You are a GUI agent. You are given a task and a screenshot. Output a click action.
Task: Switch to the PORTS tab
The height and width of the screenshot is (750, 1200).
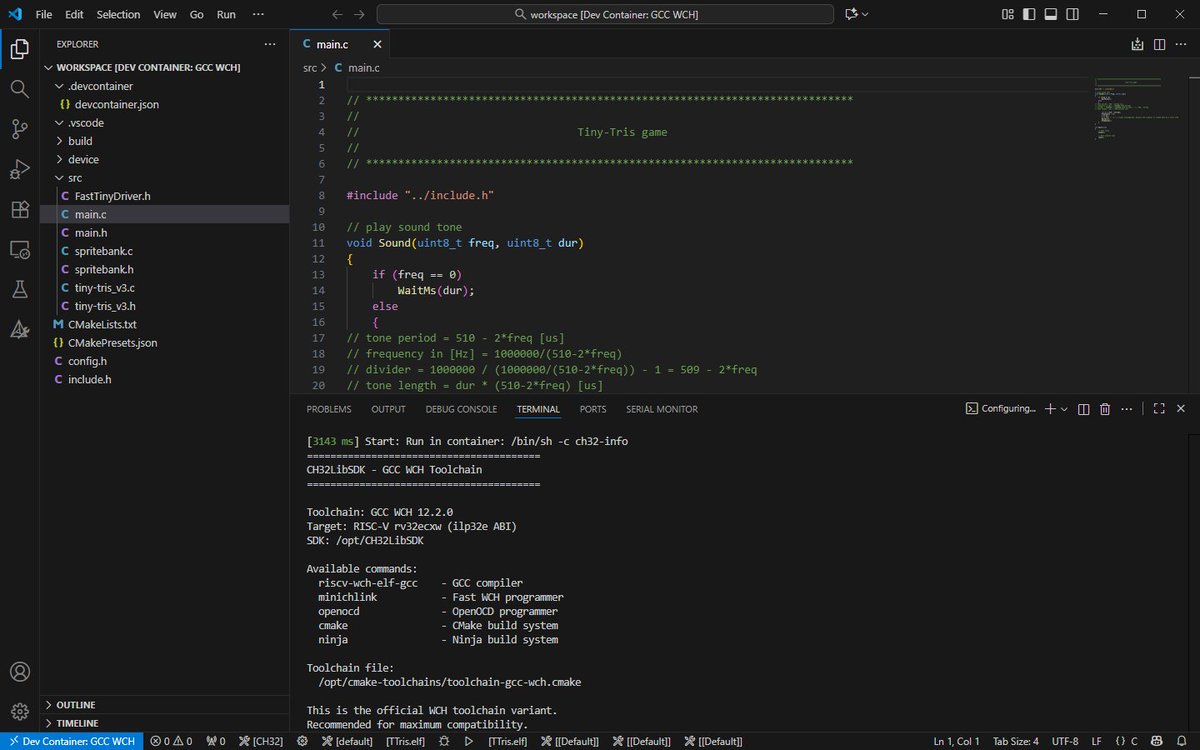click(x=593, y=409)
